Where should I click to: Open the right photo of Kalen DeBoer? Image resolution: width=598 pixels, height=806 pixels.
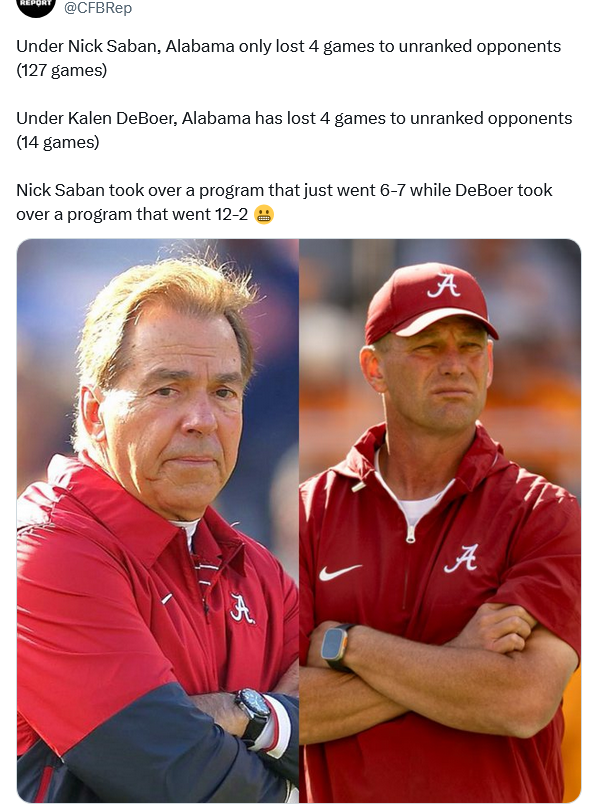pyautogui.click(x=440, y=520)
